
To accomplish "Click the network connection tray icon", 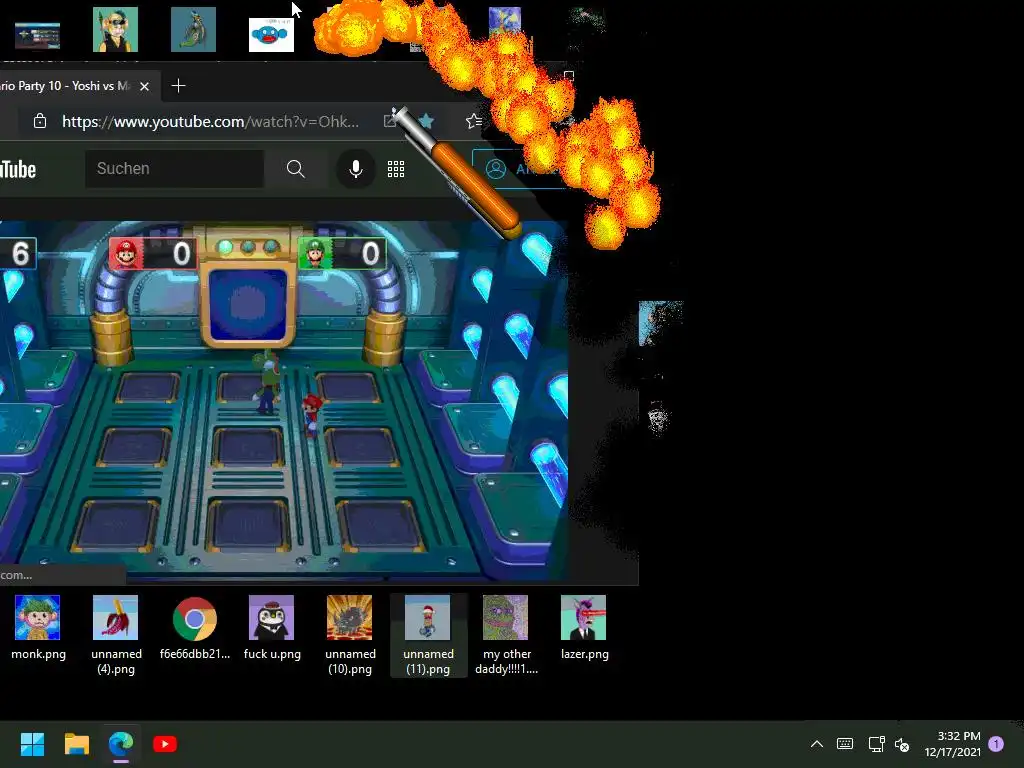I will pyautogui.click(x=876, y=744).
